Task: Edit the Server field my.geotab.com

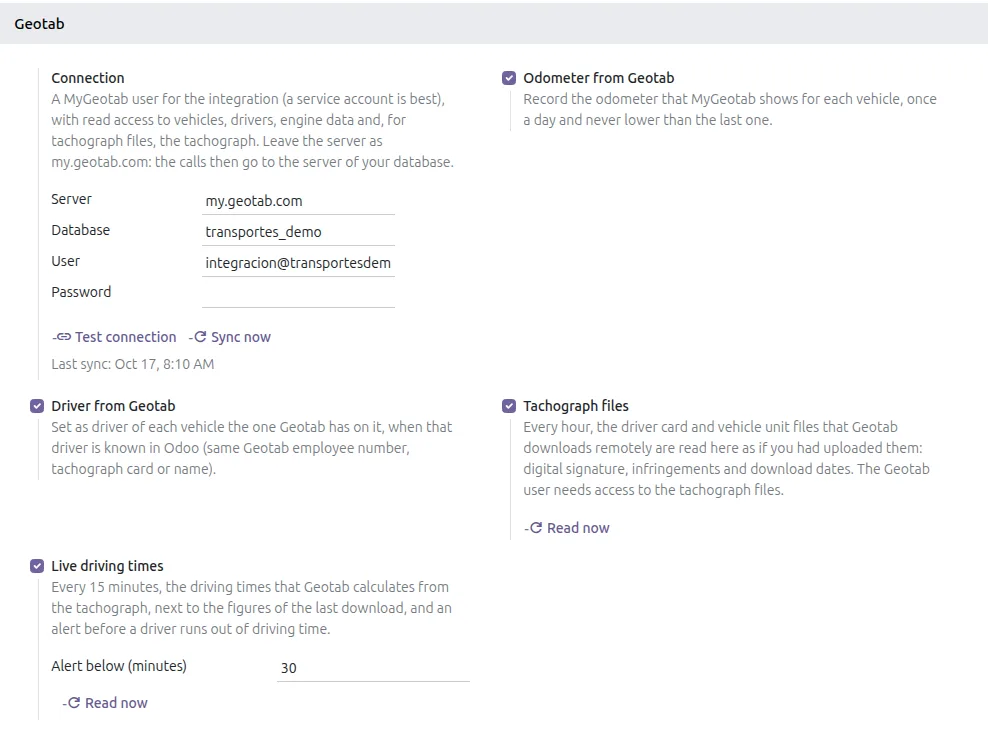Action: coord(298,201)
